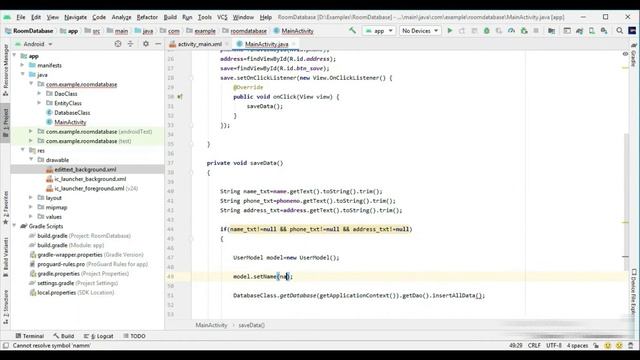Open the Refactor menu
The height and width of the screenshot is (360, 640).
click(x=147, y=17)
